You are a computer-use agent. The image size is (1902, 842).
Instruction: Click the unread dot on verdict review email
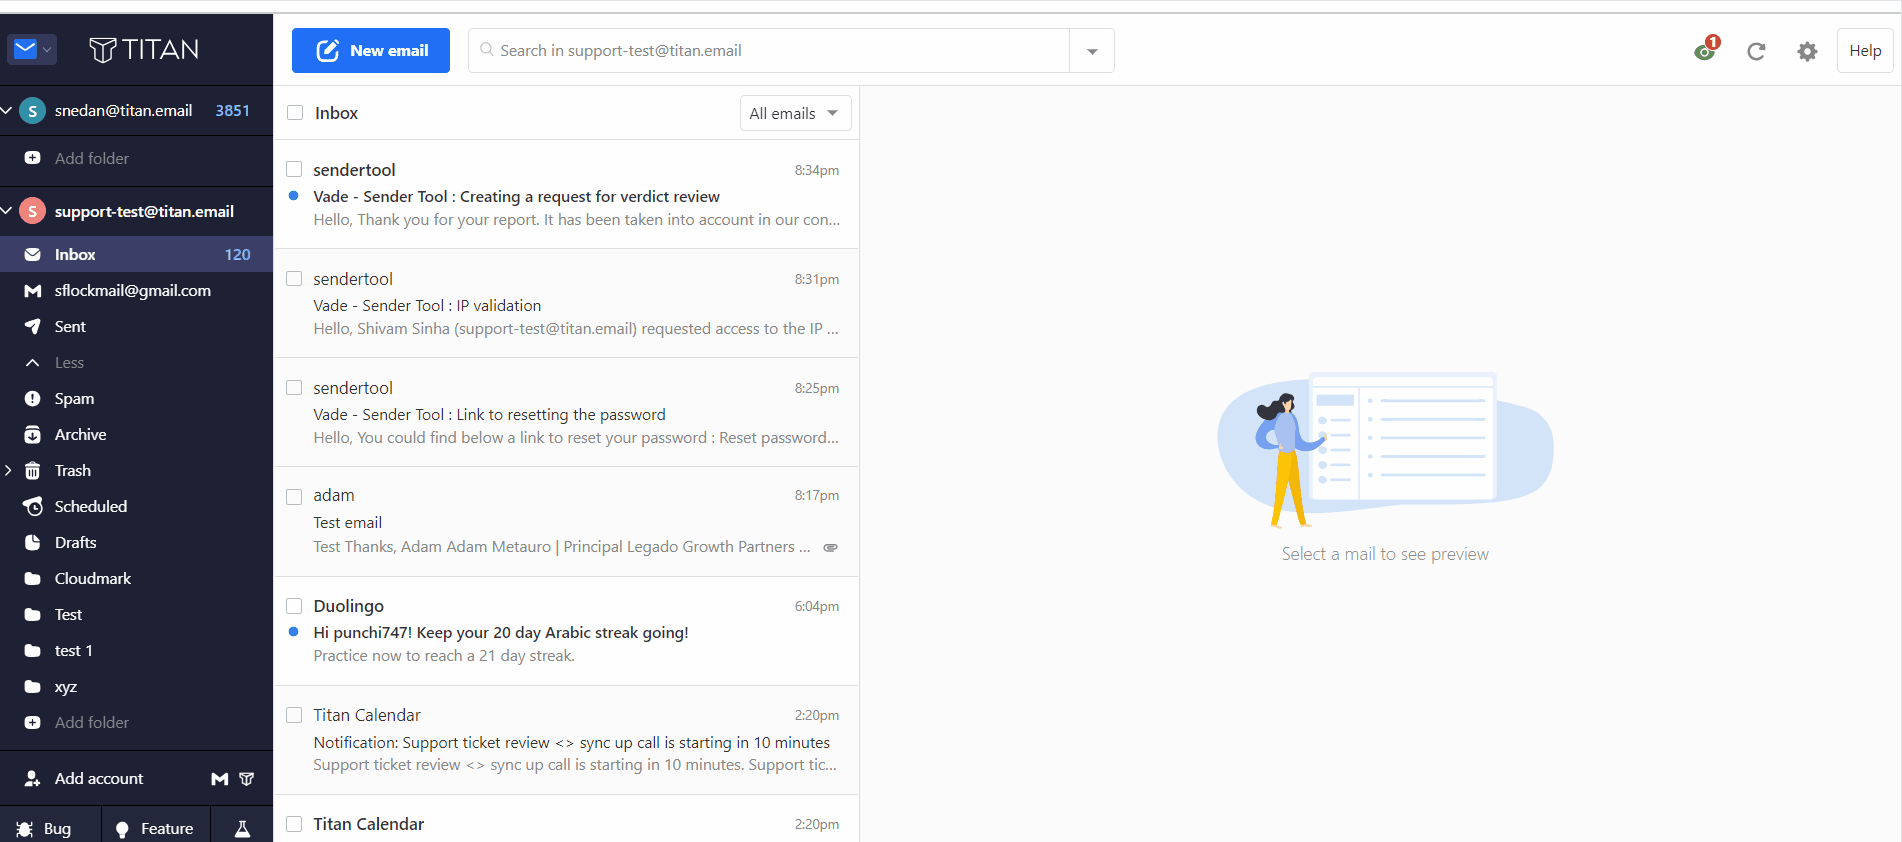(x=293, y=196)
